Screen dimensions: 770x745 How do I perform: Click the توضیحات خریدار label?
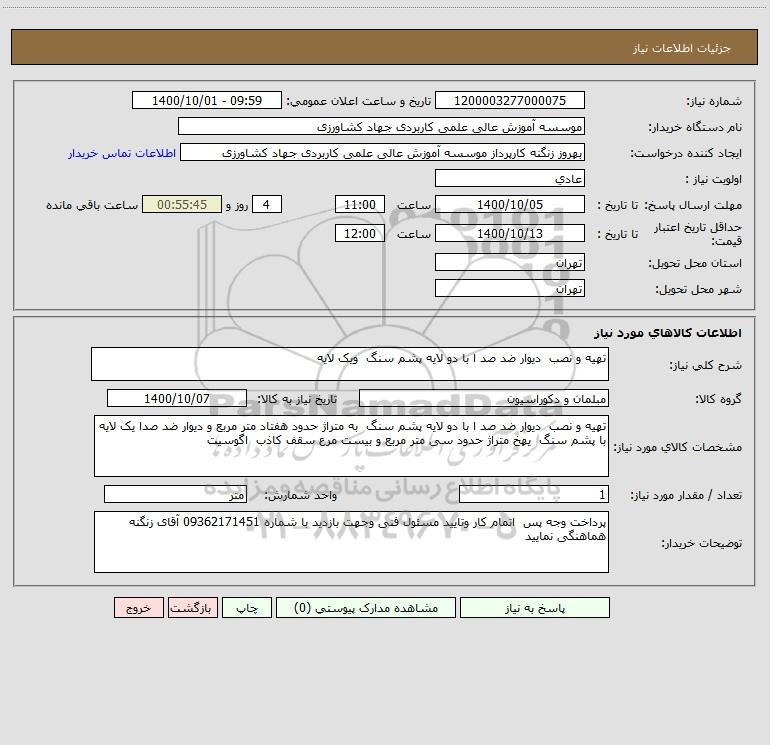coord(701,543)
